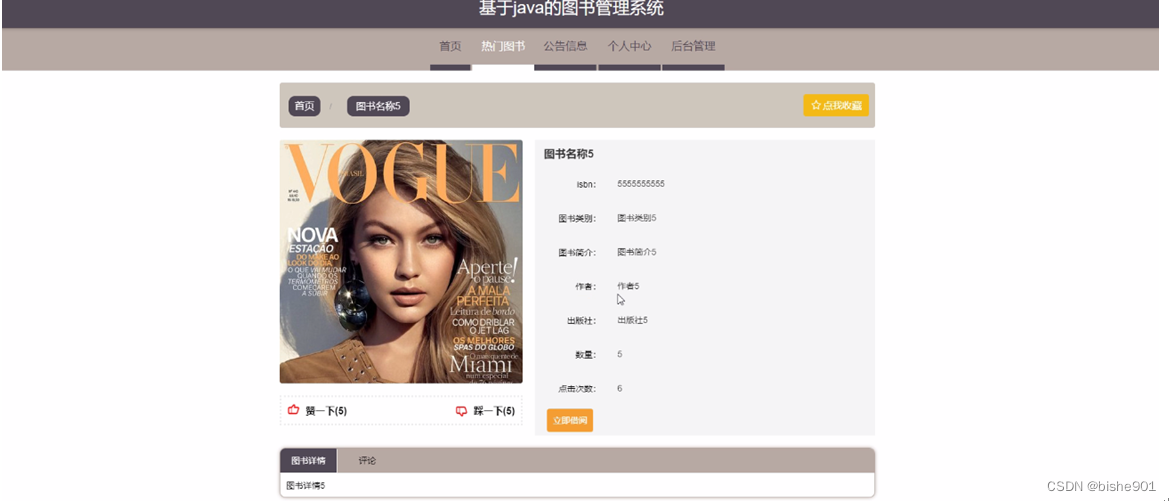Click the 图书名称5 breadcrumb

tap(378, 106)
